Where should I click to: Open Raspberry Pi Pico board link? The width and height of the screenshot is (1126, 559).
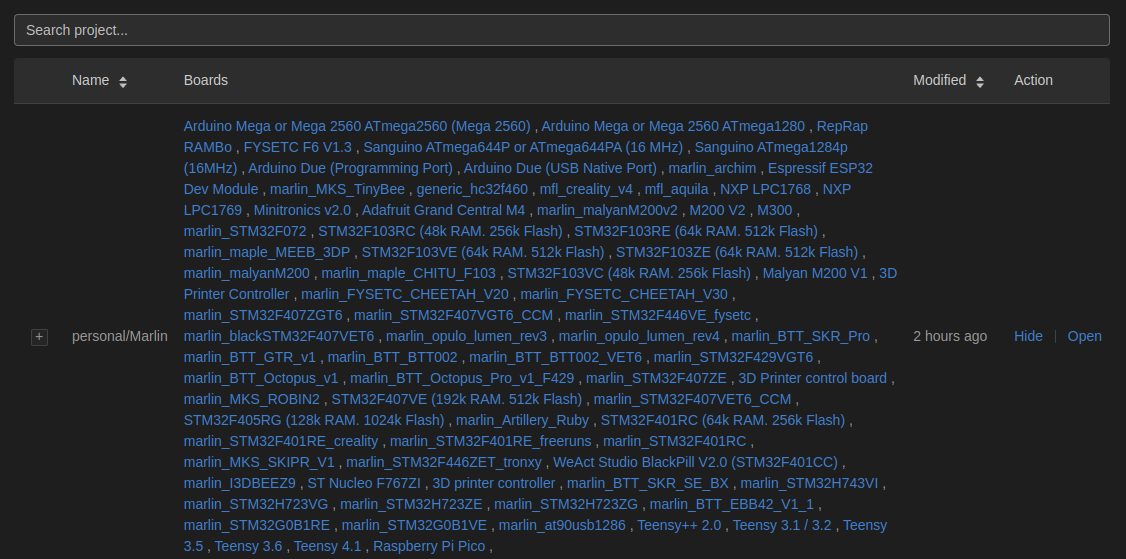click(429, 547)
